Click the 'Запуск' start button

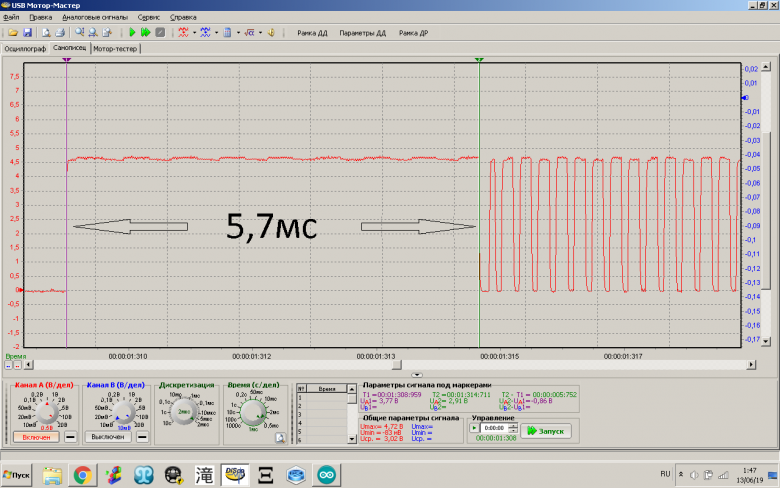pyautogui.click(x=545, y=430)
